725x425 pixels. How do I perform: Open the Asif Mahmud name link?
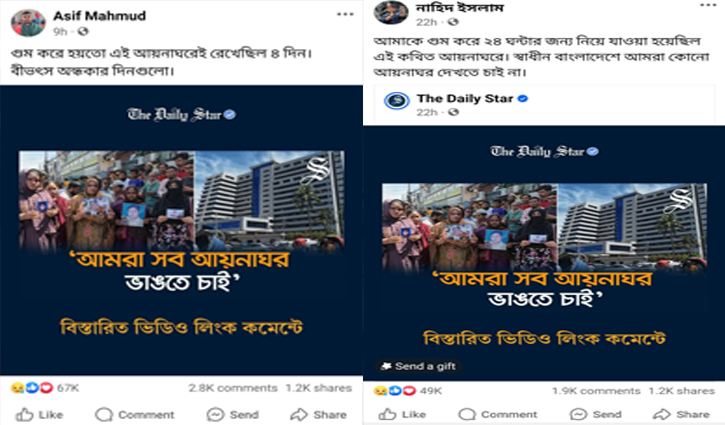[99, 16]
